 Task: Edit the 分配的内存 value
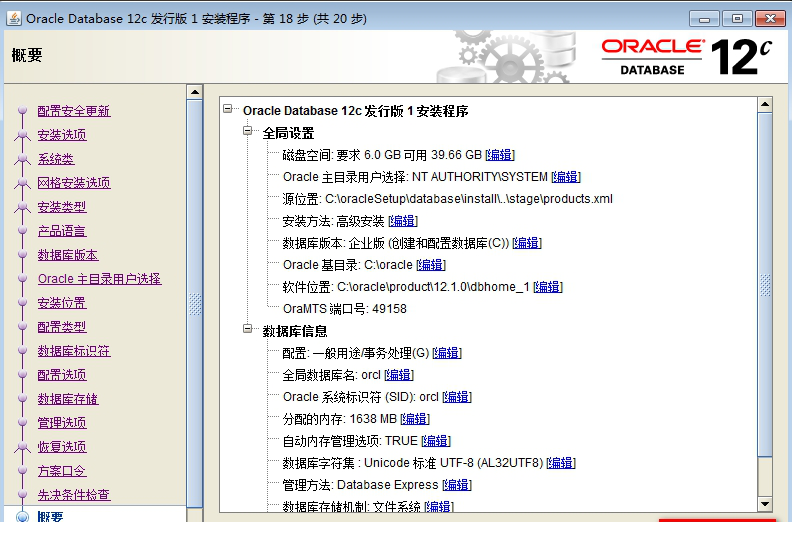pyautogui.click(x=415, y=419)
